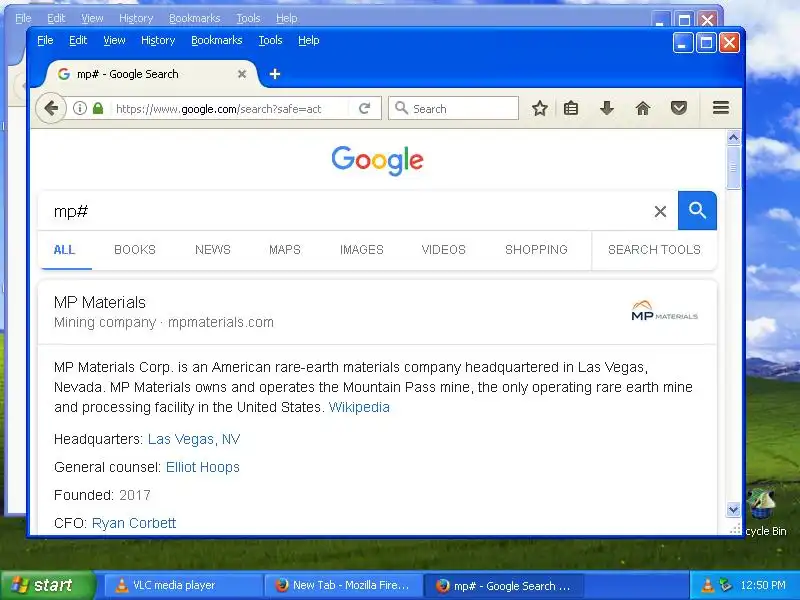Open History menu in background Firefox window
Viewport: 800px width, 600px height.
coord(136,18)
